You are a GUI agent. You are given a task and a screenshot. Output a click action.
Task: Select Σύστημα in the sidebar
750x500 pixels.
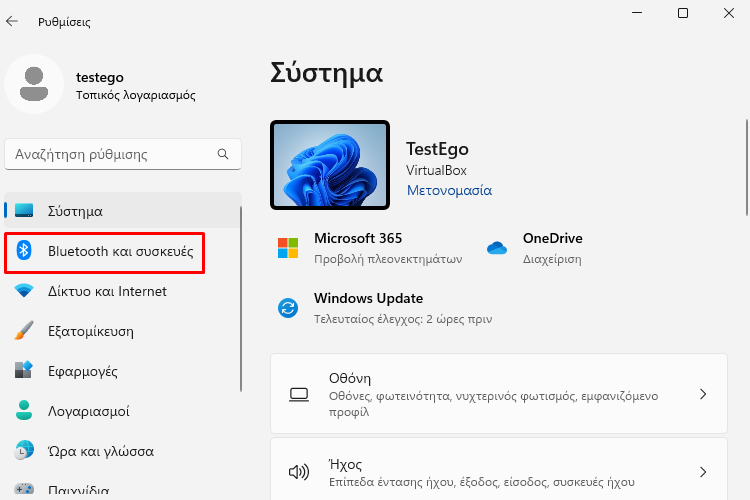(x=123, y=211)
